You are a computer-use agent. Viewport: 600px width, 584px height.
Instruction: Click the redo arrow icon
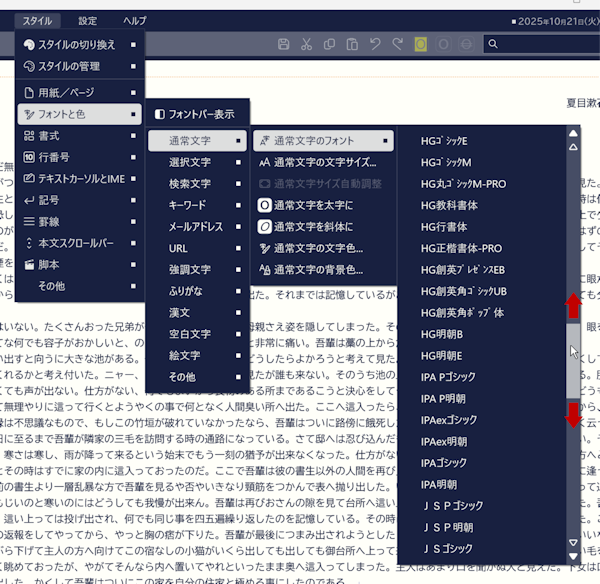click(398, 44)
